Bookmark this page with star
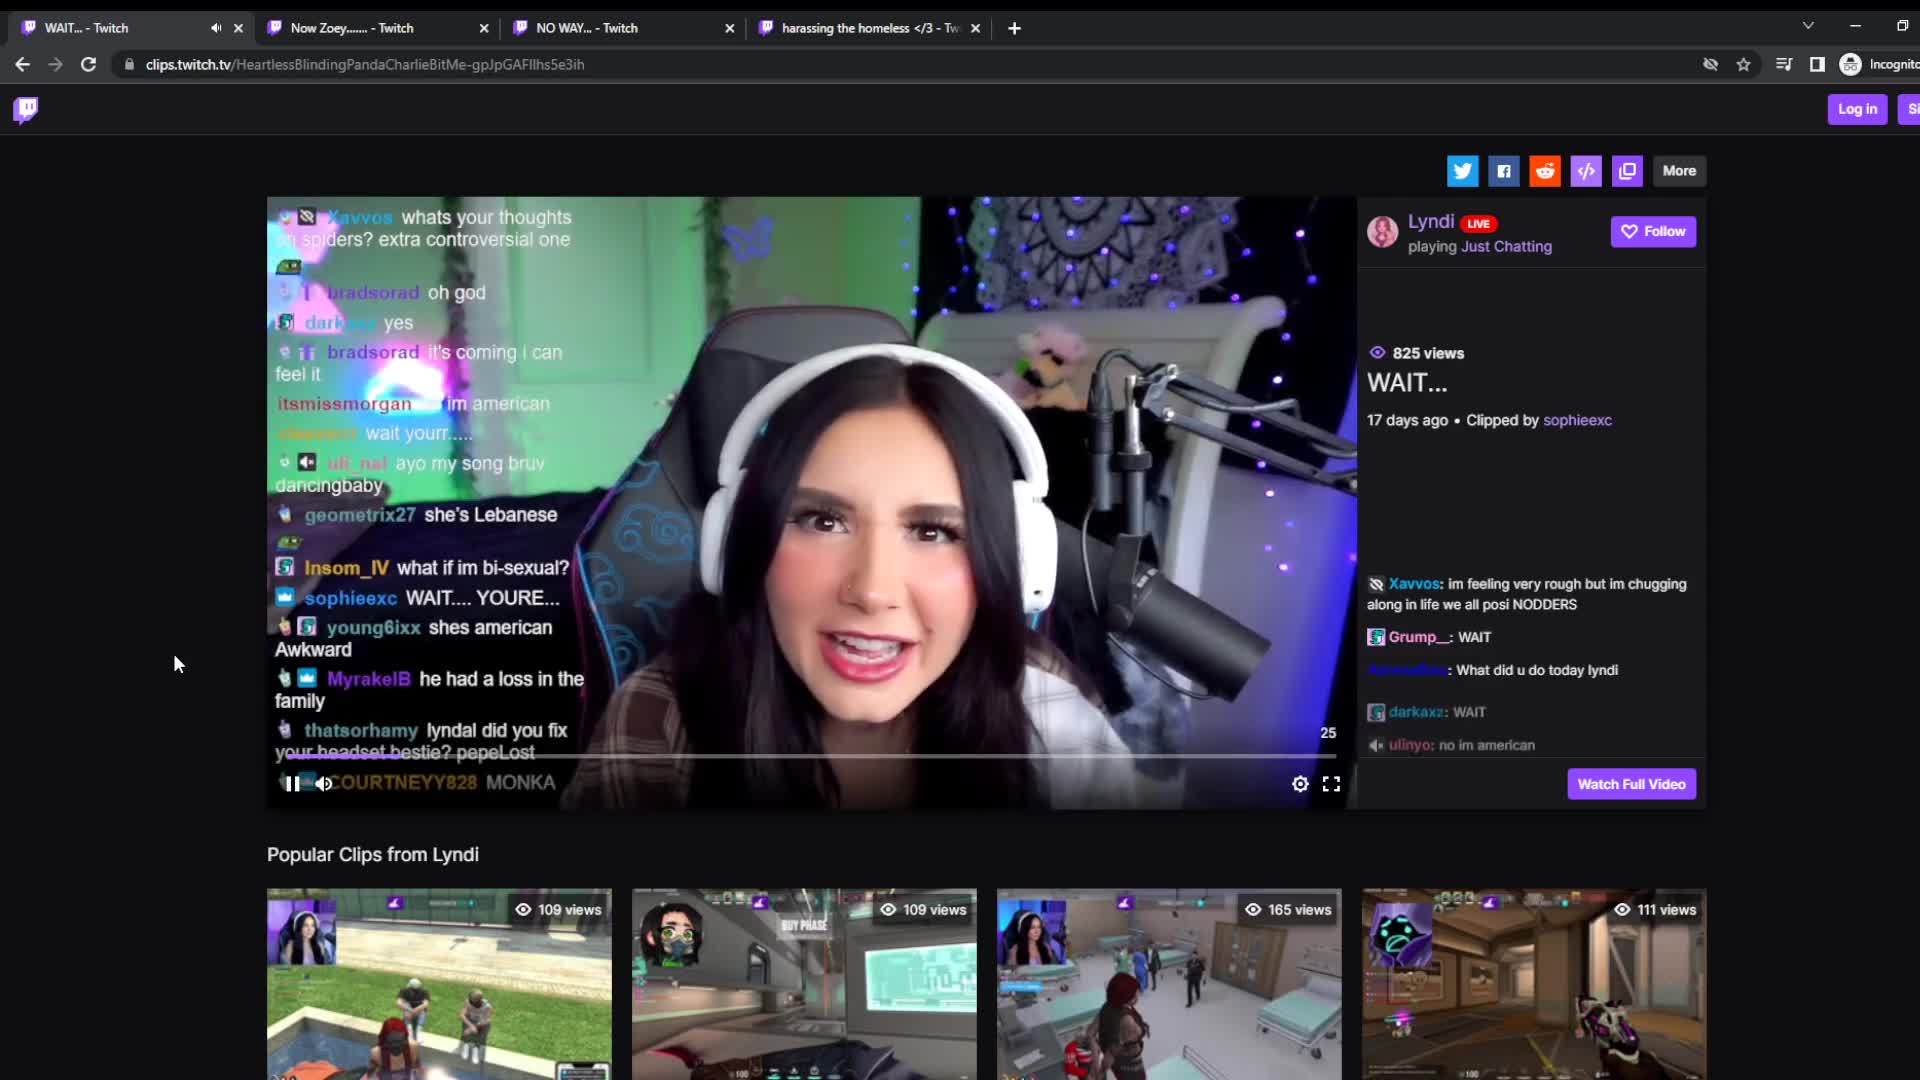 (x=1743, y=64)
